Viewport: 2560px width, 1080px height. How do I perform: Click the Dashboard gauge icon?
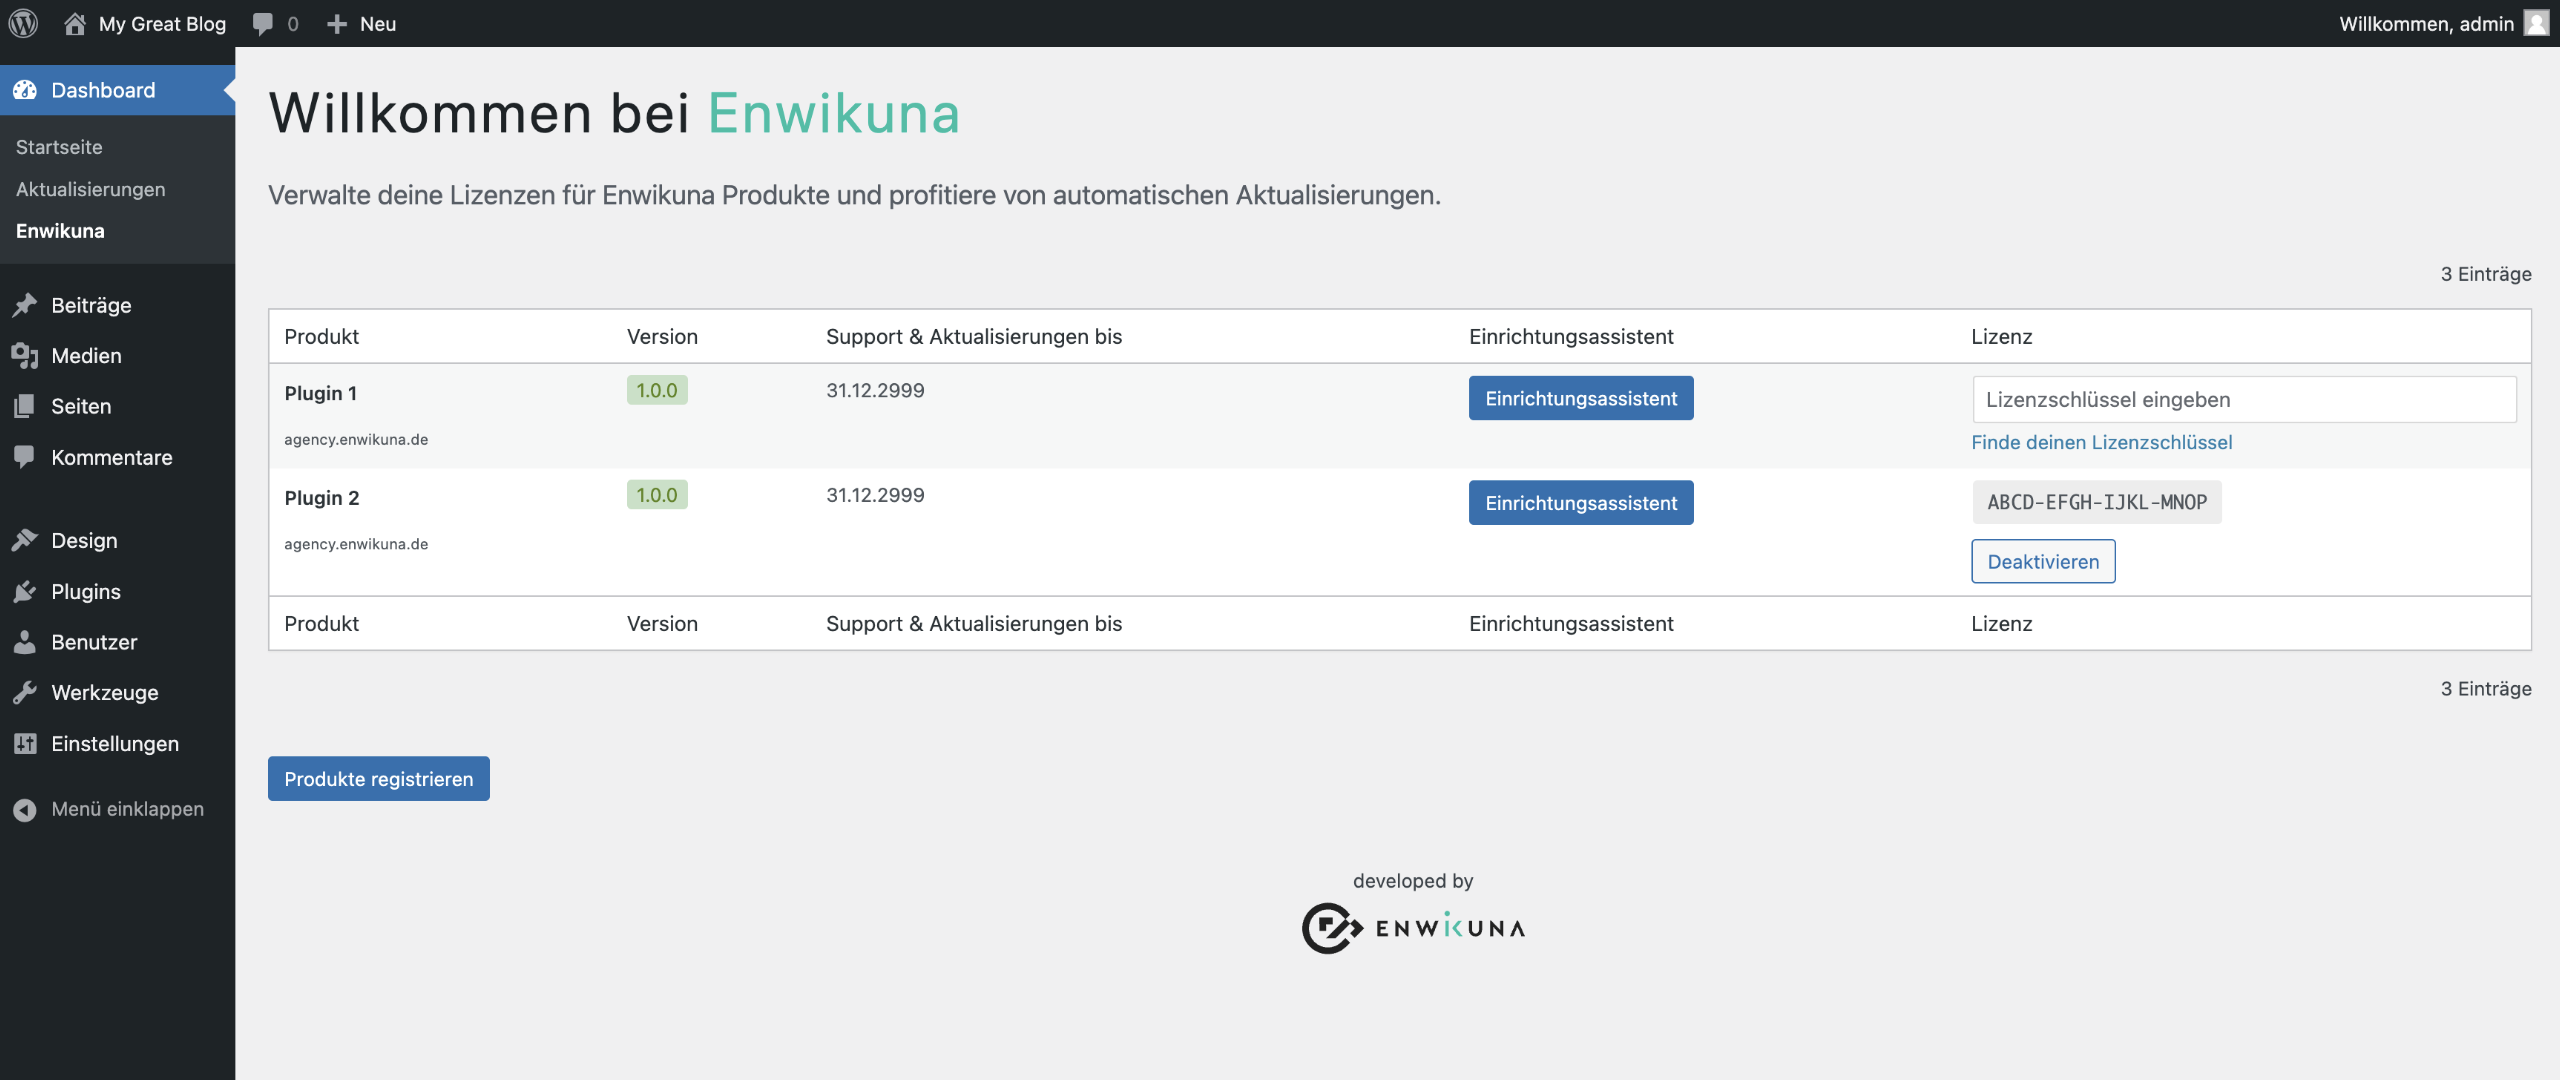pos(25,90)
